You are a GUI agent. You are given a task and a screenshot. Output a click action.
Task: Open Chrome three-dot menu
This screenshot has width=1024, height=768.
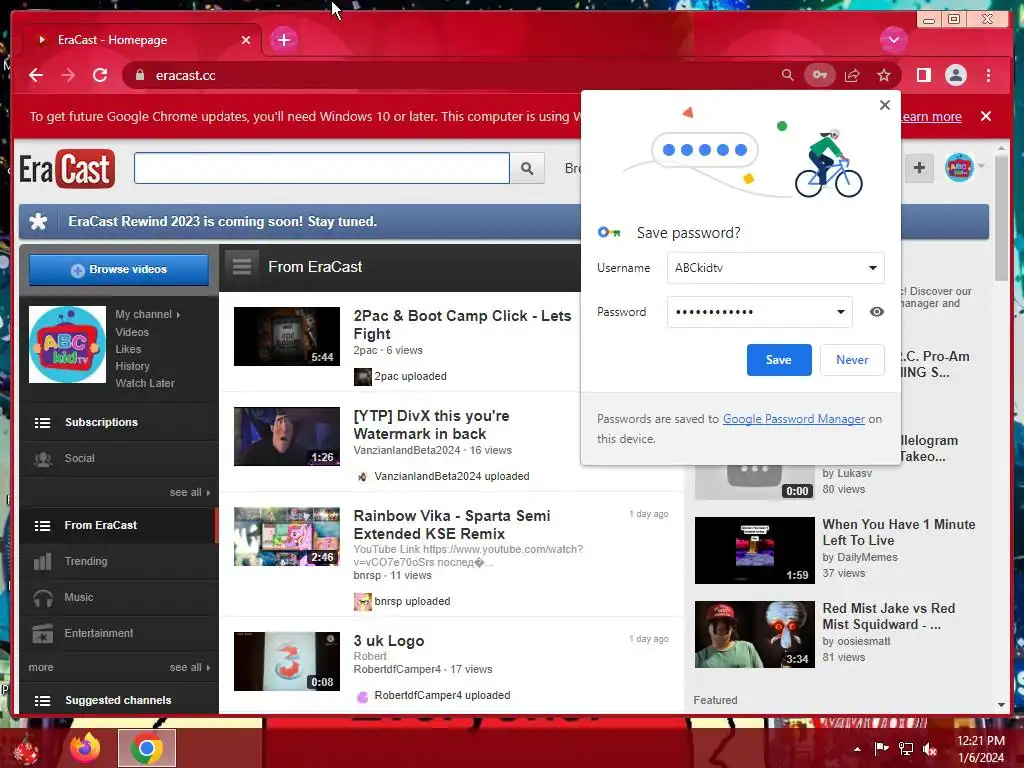click(x=988, y=75)
